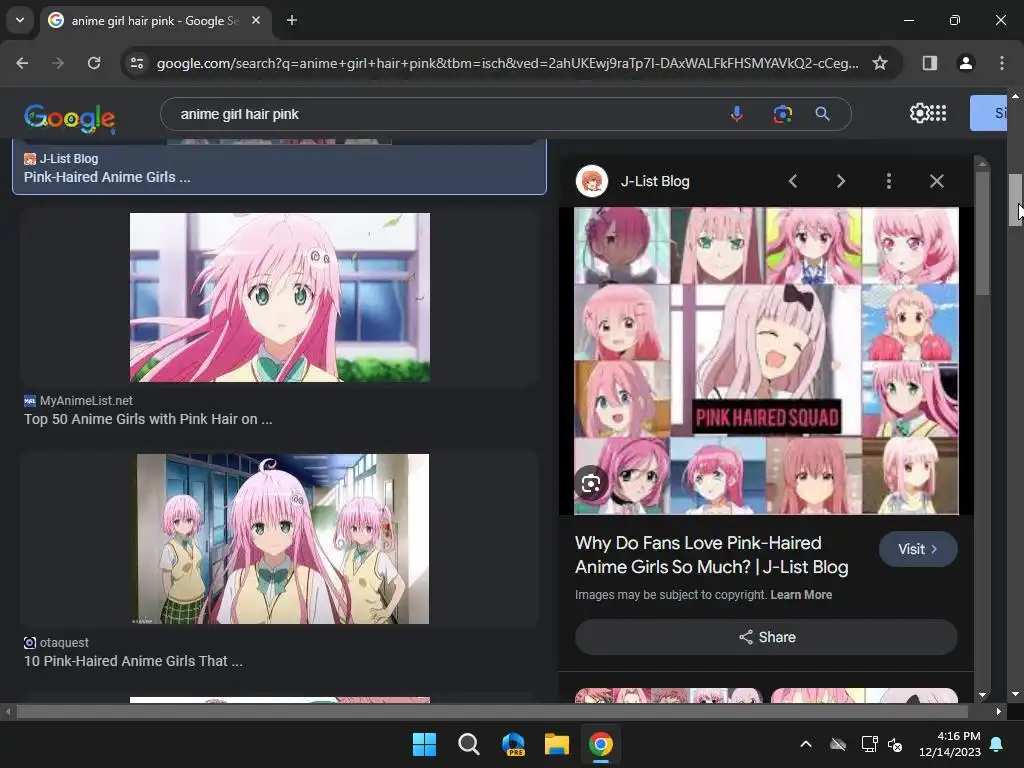Viewport: 1024px width, 768px height.
Task: Click the address bar URL
Action: [507, 63]
